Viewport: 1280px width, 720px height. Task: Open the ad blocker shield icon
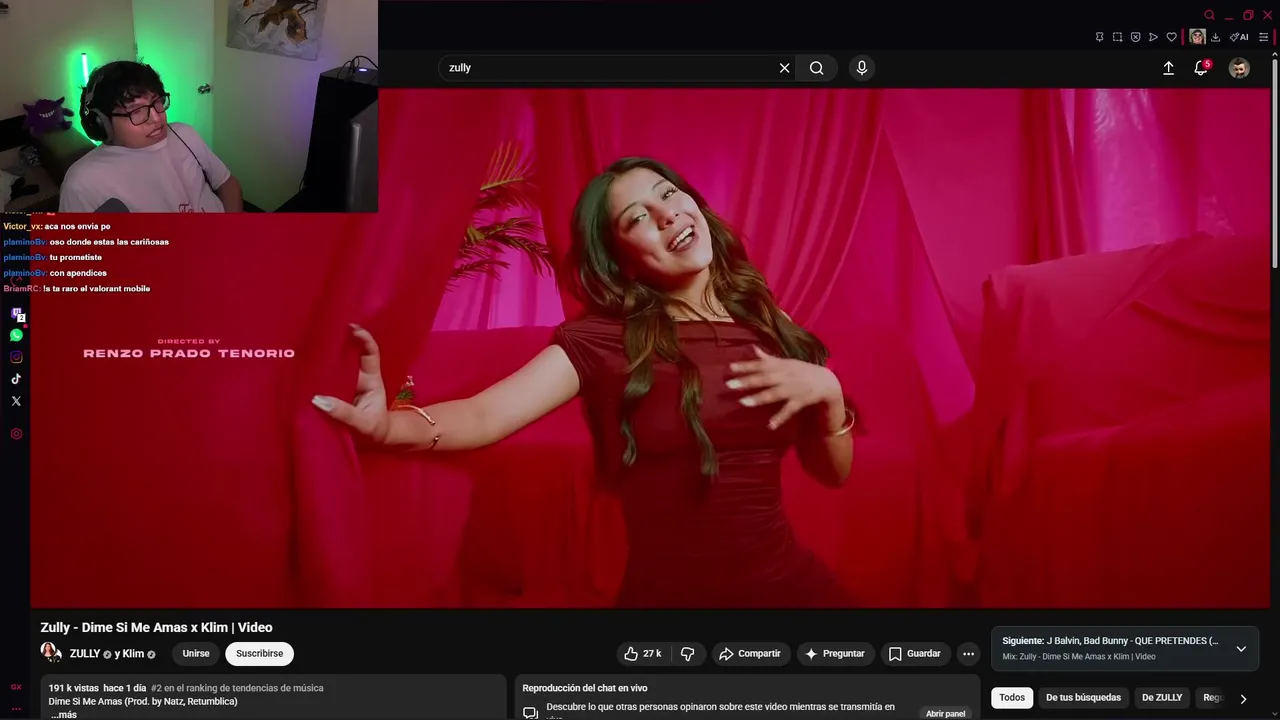(x=1135, y=37)
